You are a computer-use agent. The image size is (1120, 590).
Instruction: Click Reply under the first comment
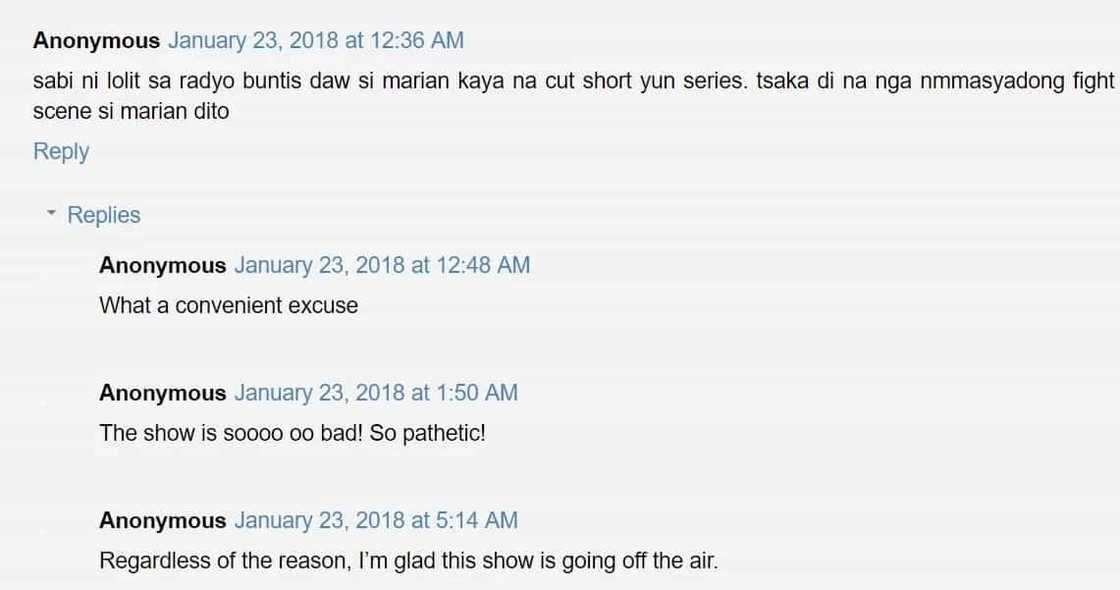tap(61, 151)
